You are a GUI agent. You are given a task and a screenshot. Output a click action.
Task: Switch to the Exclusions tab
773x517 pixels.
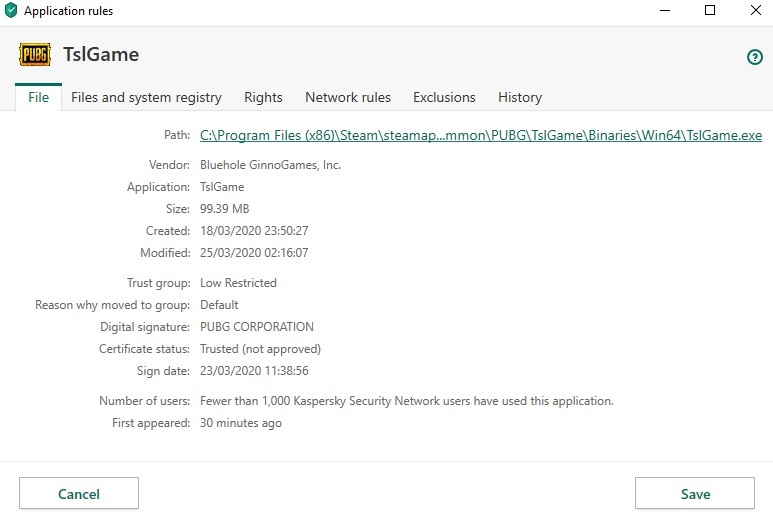click(444, 97)
